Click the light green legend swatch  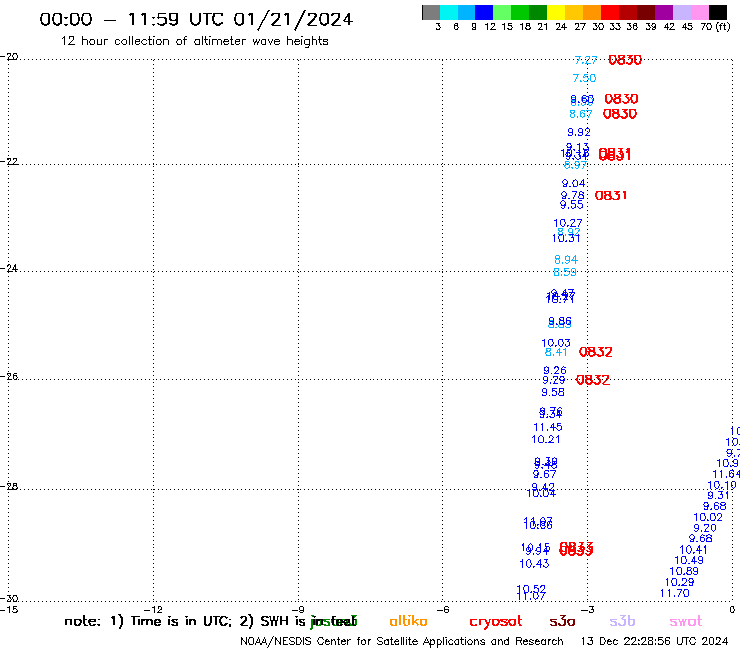point(502,12)
